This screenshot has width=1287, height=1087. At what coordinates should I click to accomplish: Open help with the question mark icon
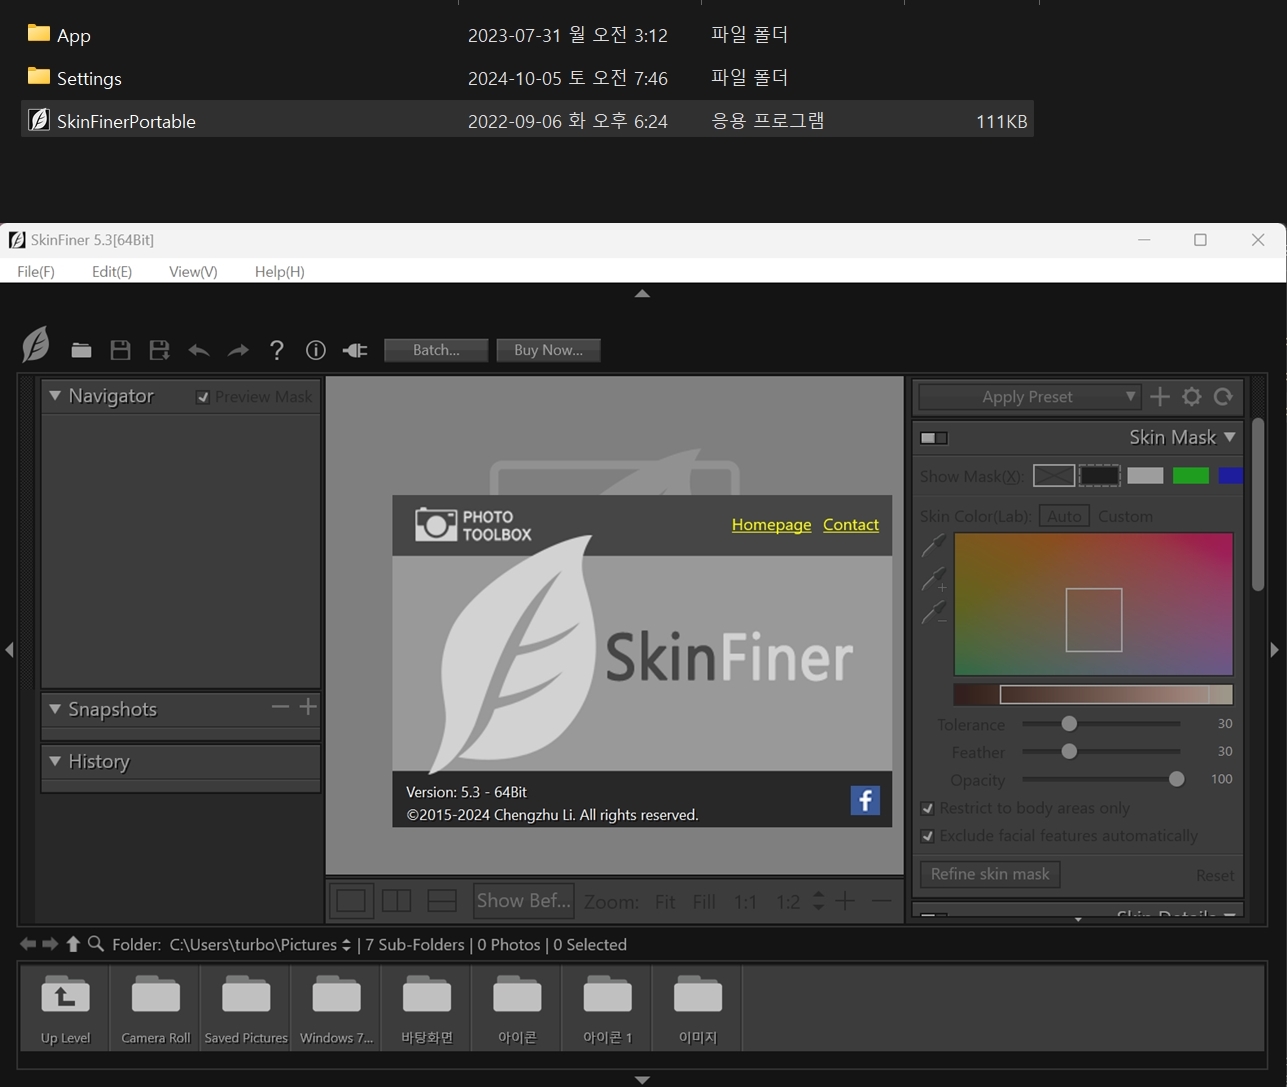tap(277, 350)
